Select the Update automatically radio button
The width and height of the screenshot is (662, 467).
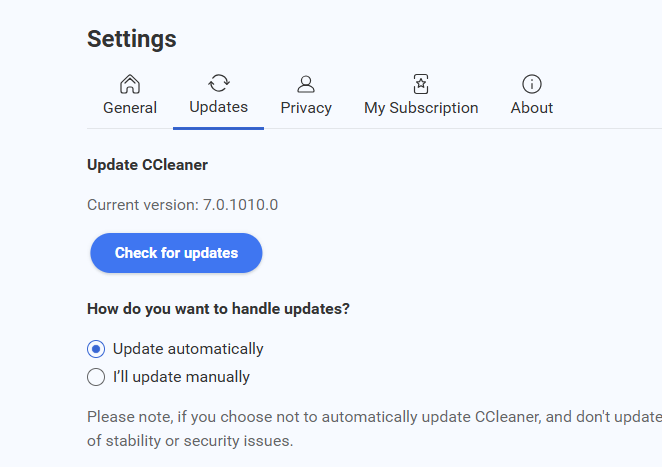coord(96,349)
